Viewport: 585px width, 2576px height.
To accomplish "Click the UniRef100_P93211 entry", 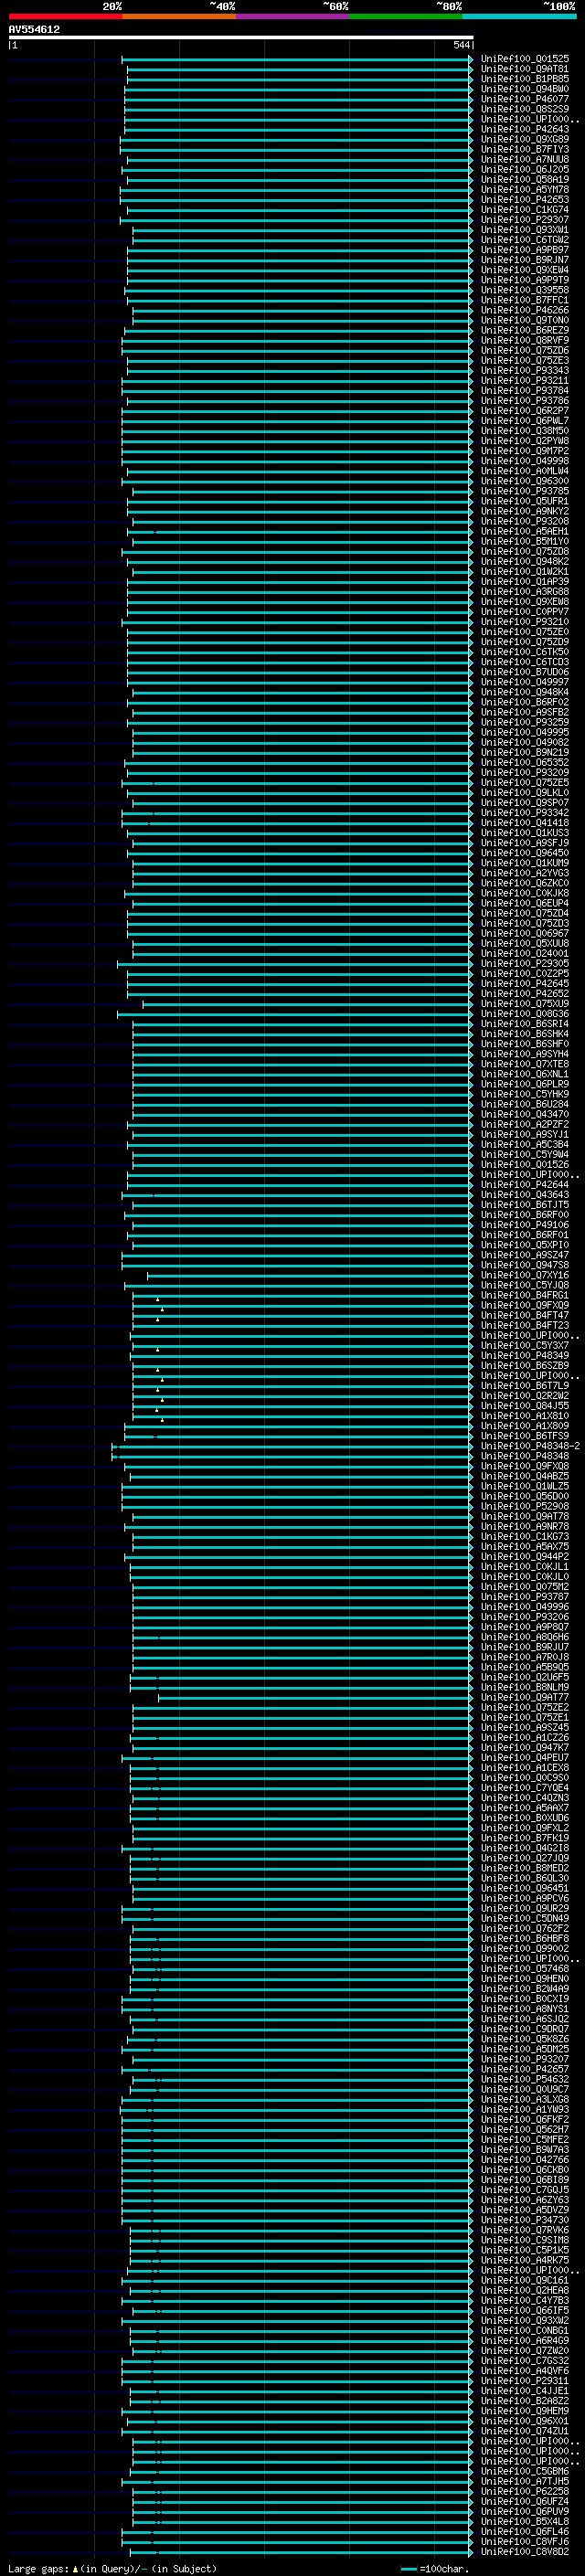I will [525, 380].
